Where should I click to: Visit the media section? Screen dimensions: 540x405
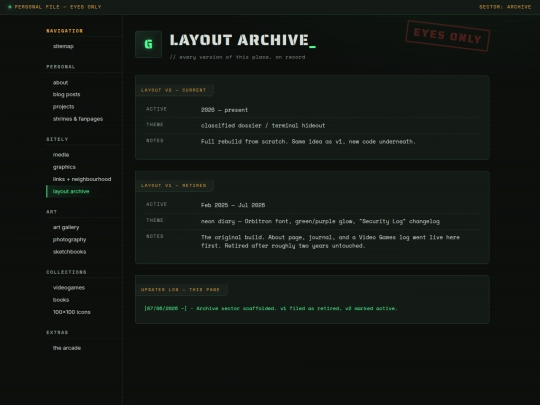click(61, 155)
